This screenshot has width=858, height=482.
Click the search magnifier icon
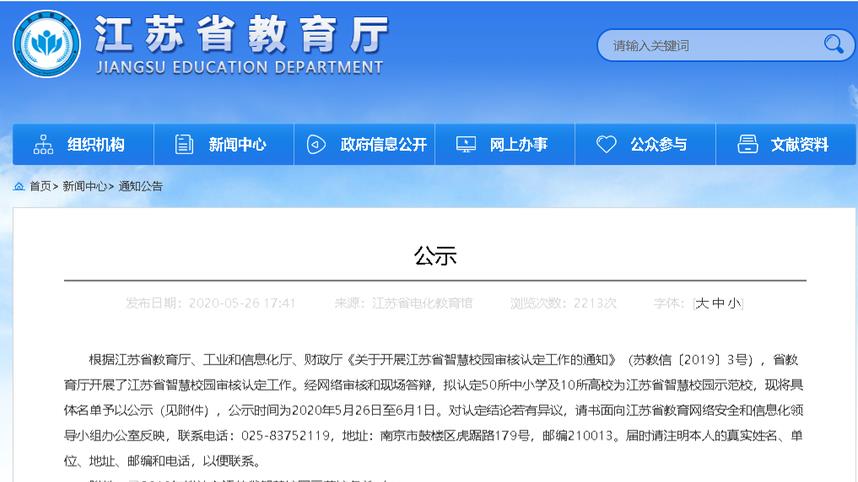tap(832, 44)
